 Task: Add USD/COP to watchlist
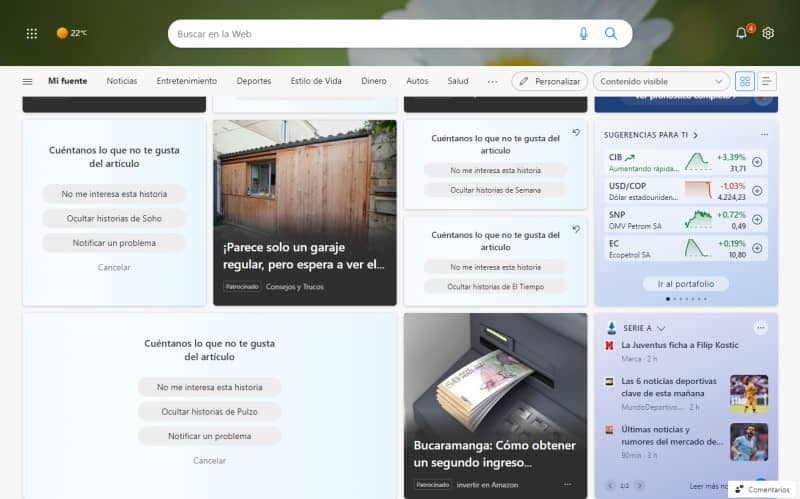[x=757, y=191]
